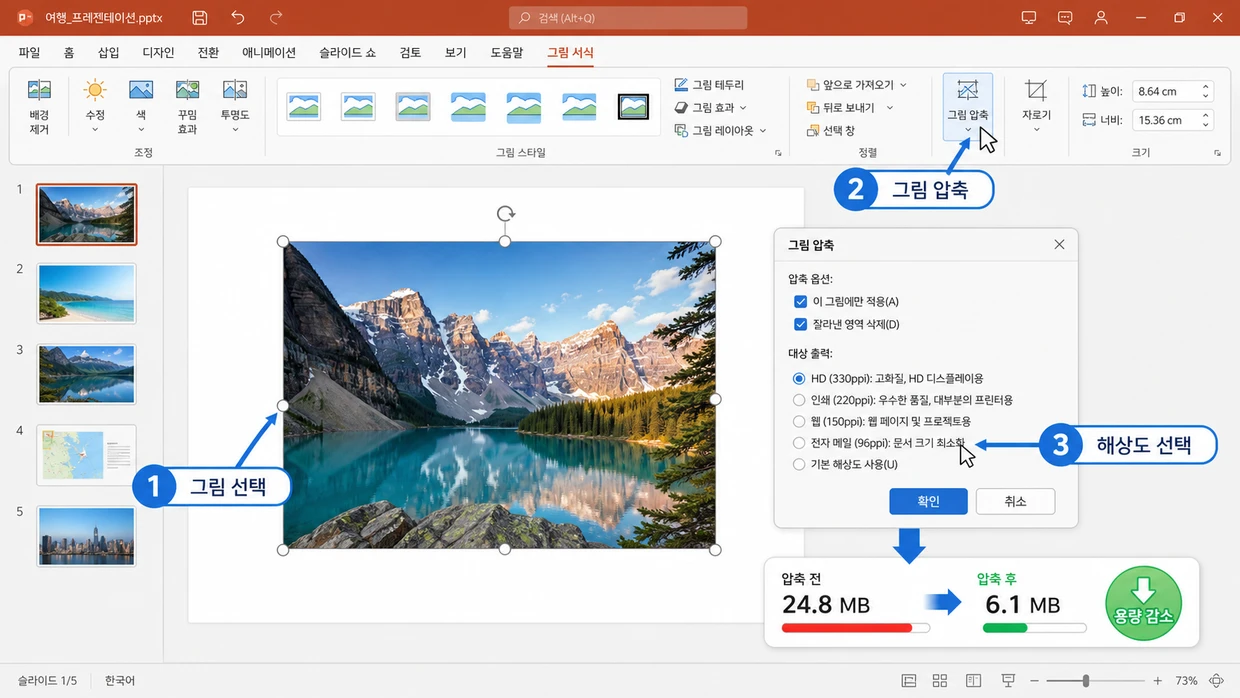Open the 색 color adjustment tool
The width and height of the screenshot is (1240, 698).
141,107
